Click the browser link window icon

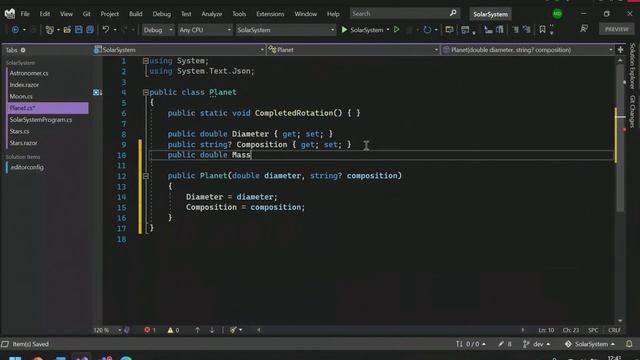point(449,29)
